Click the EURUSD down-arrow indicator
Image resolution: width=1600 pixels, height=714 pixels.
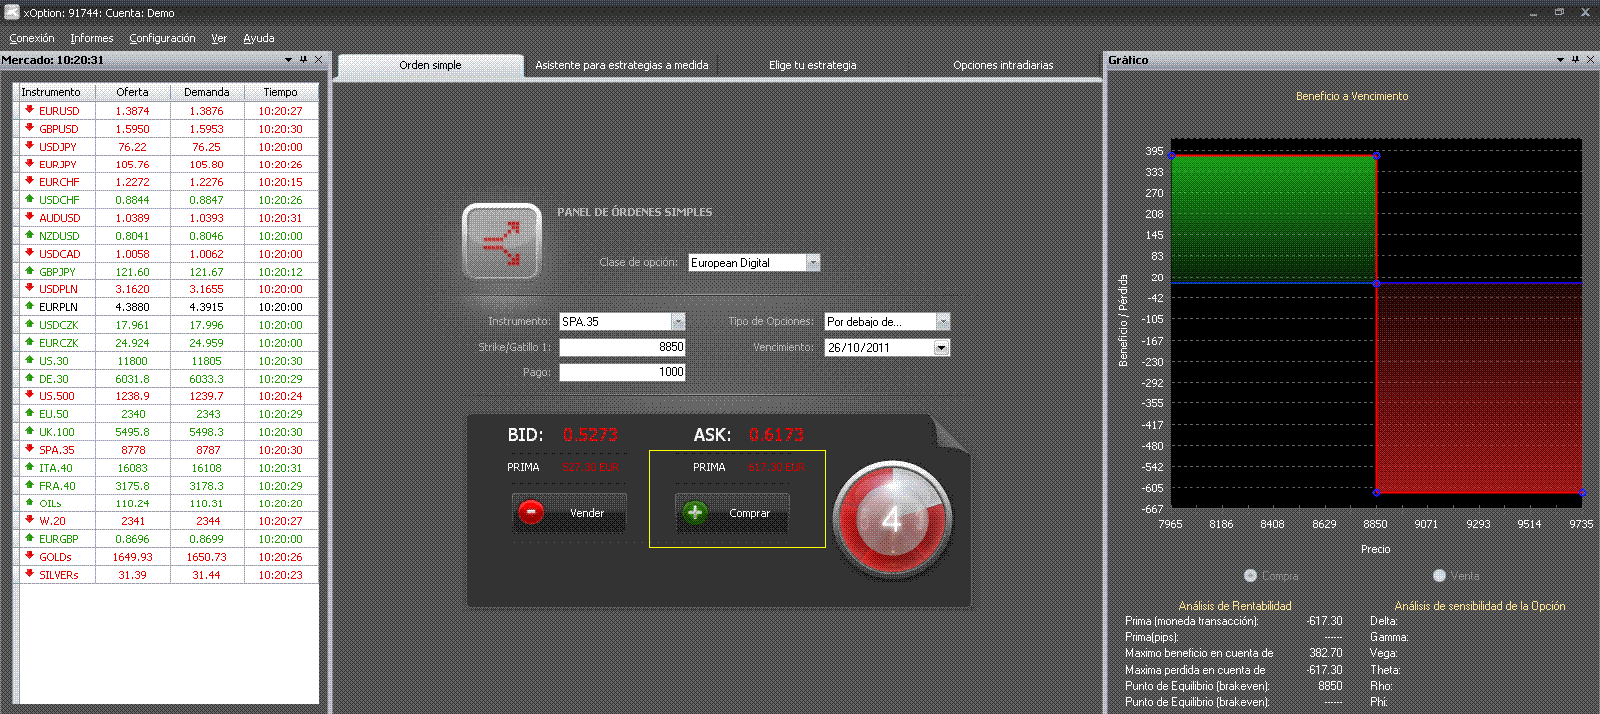29,110
